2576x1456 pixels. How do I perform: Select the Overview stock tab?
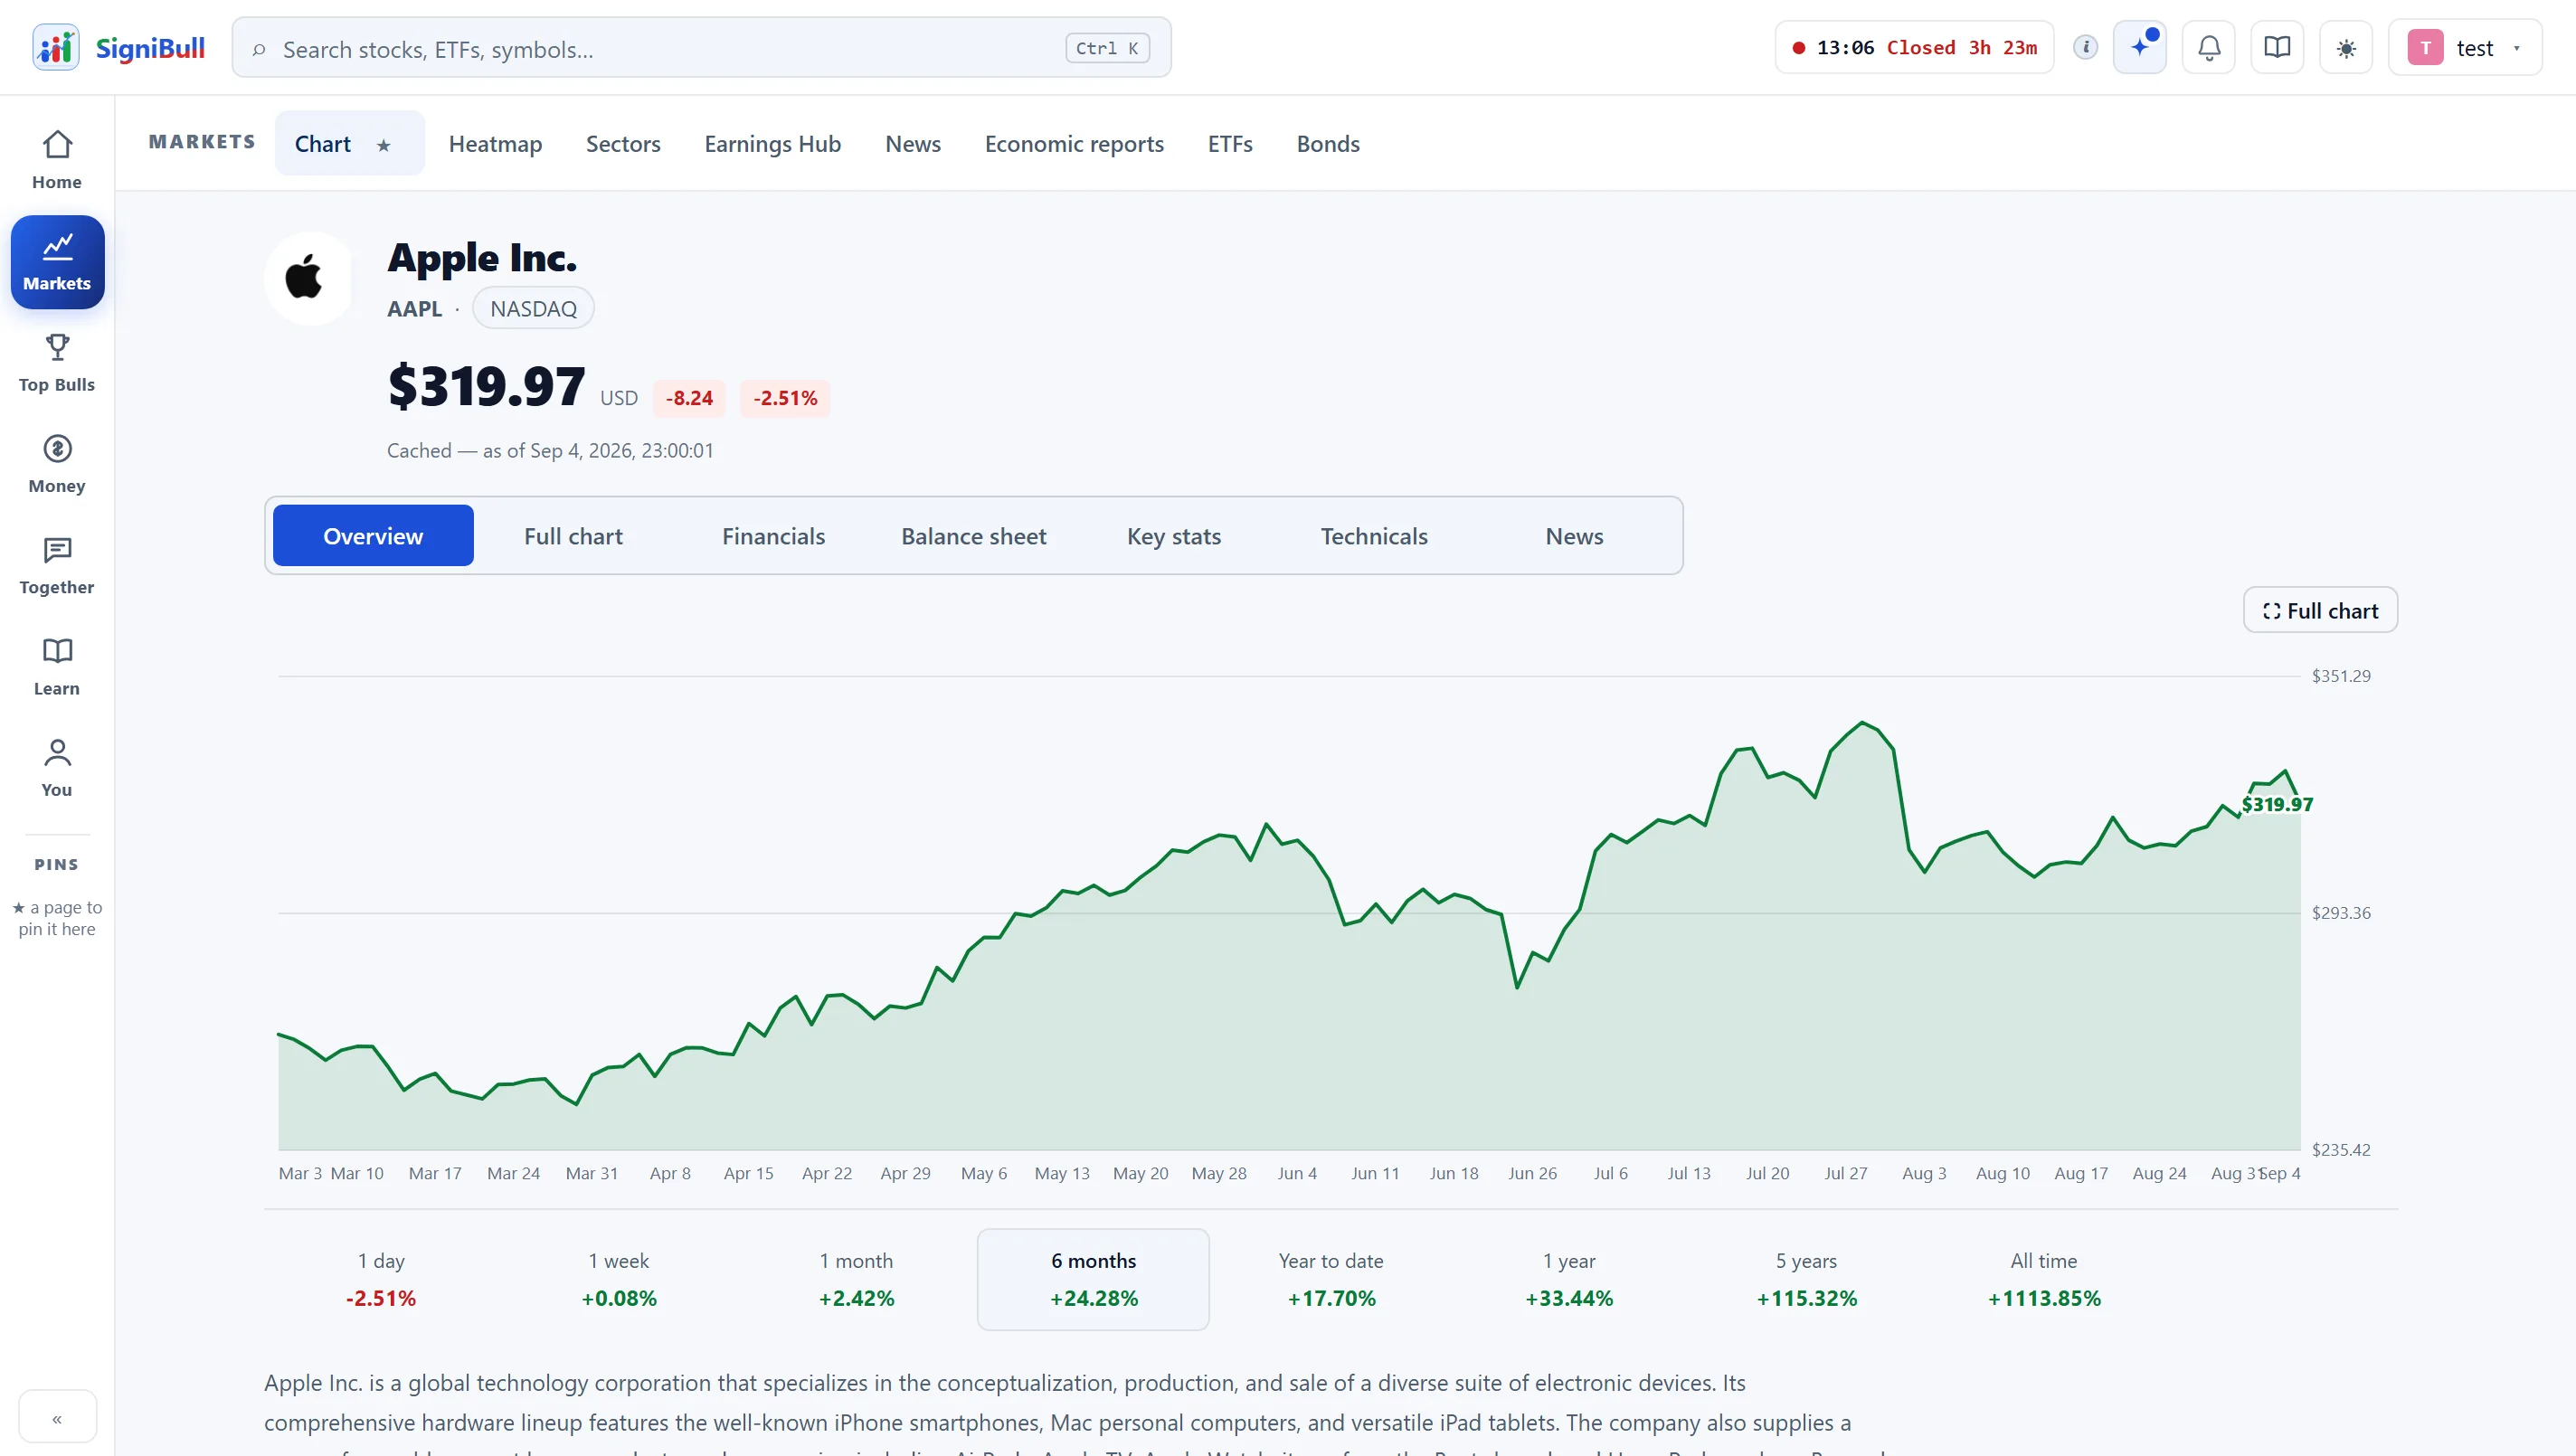(x=373, y=536)
